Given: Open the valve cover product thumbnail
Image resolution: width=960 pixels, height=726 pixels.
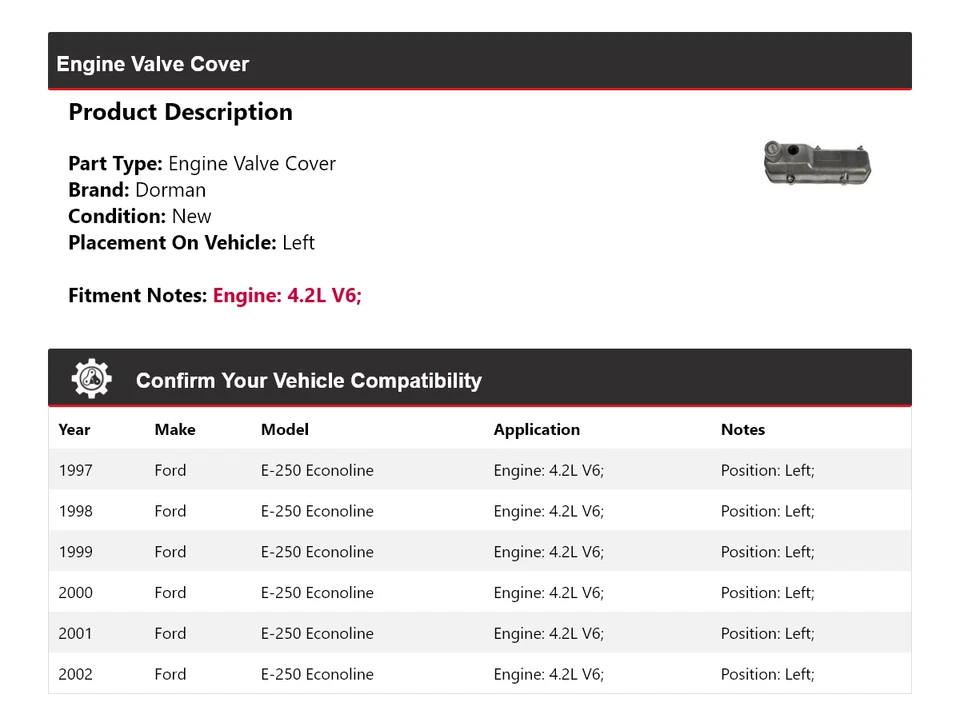Looking at the screenshot, I should coord(817,163).
